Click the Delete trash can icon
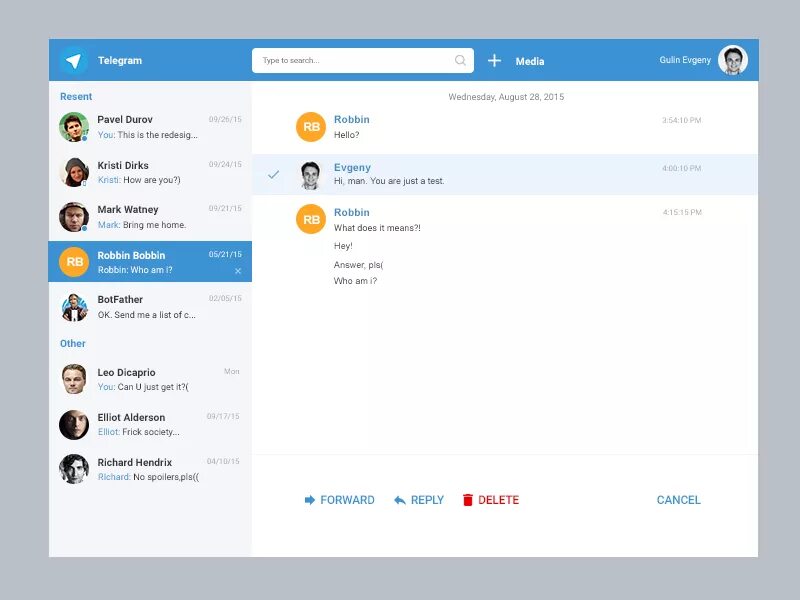 tap(467, 500)
